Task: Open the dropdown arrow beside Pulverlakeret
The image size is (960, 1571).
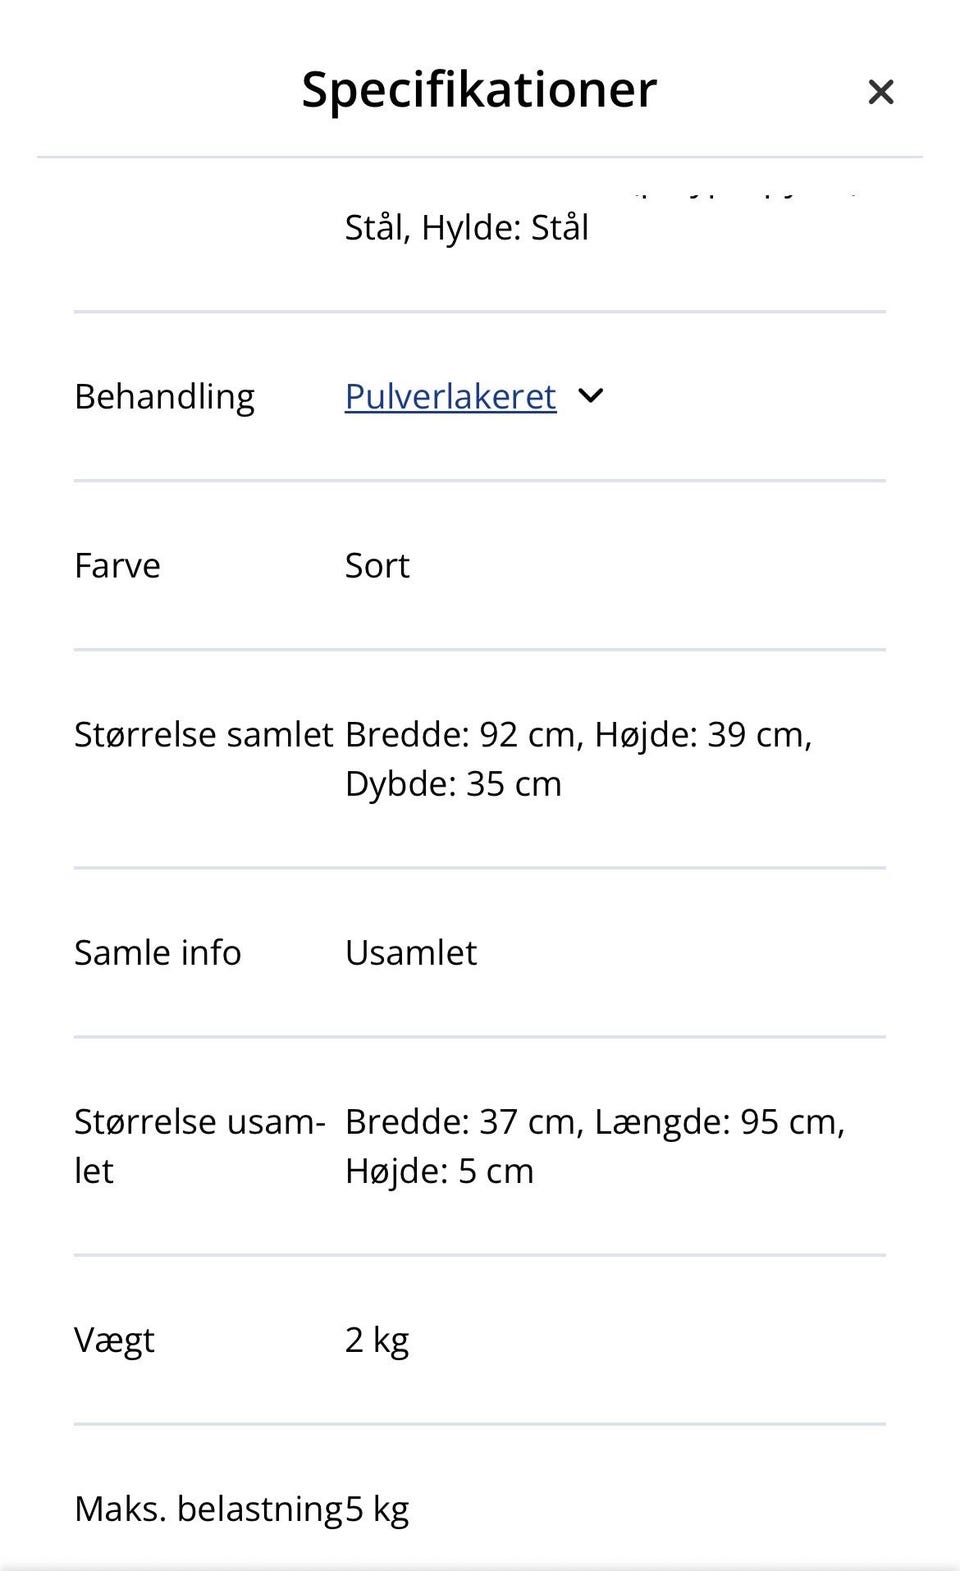Action: (590, 396)
